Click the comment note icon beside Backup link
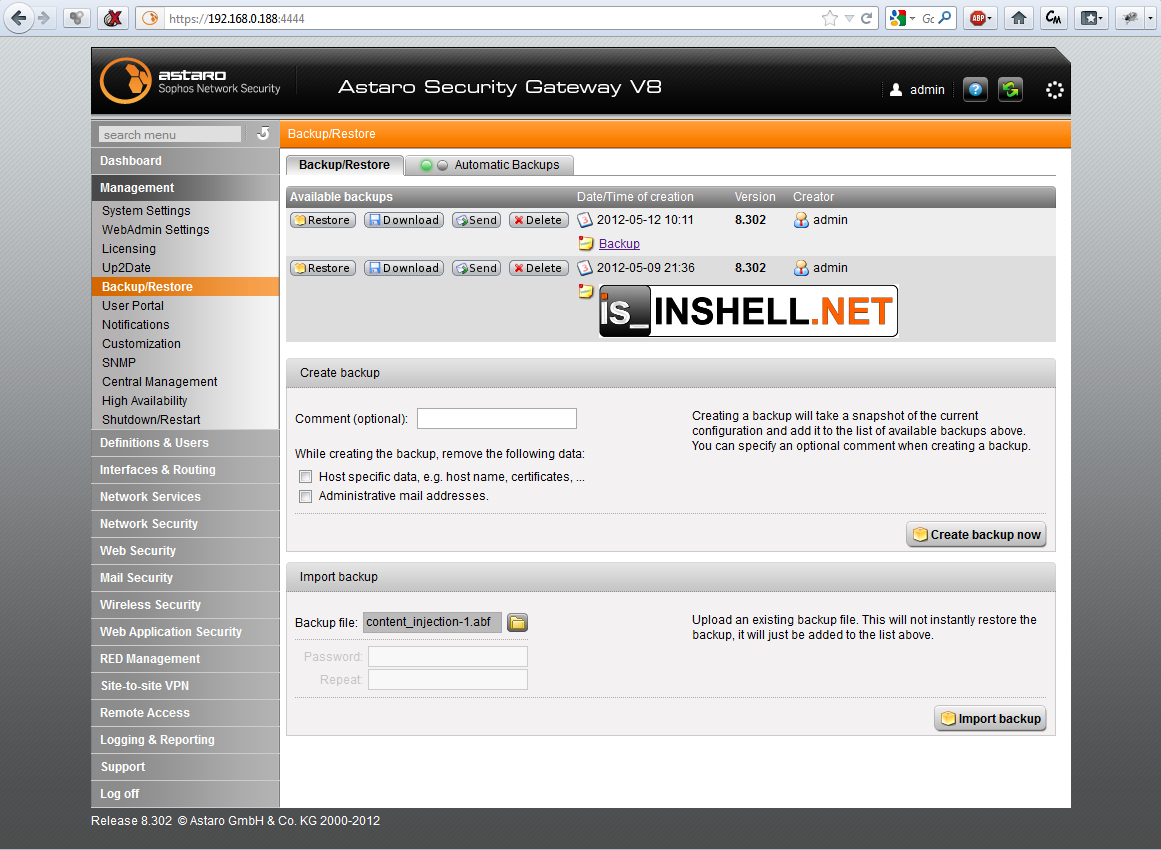 tap(586, 243)
